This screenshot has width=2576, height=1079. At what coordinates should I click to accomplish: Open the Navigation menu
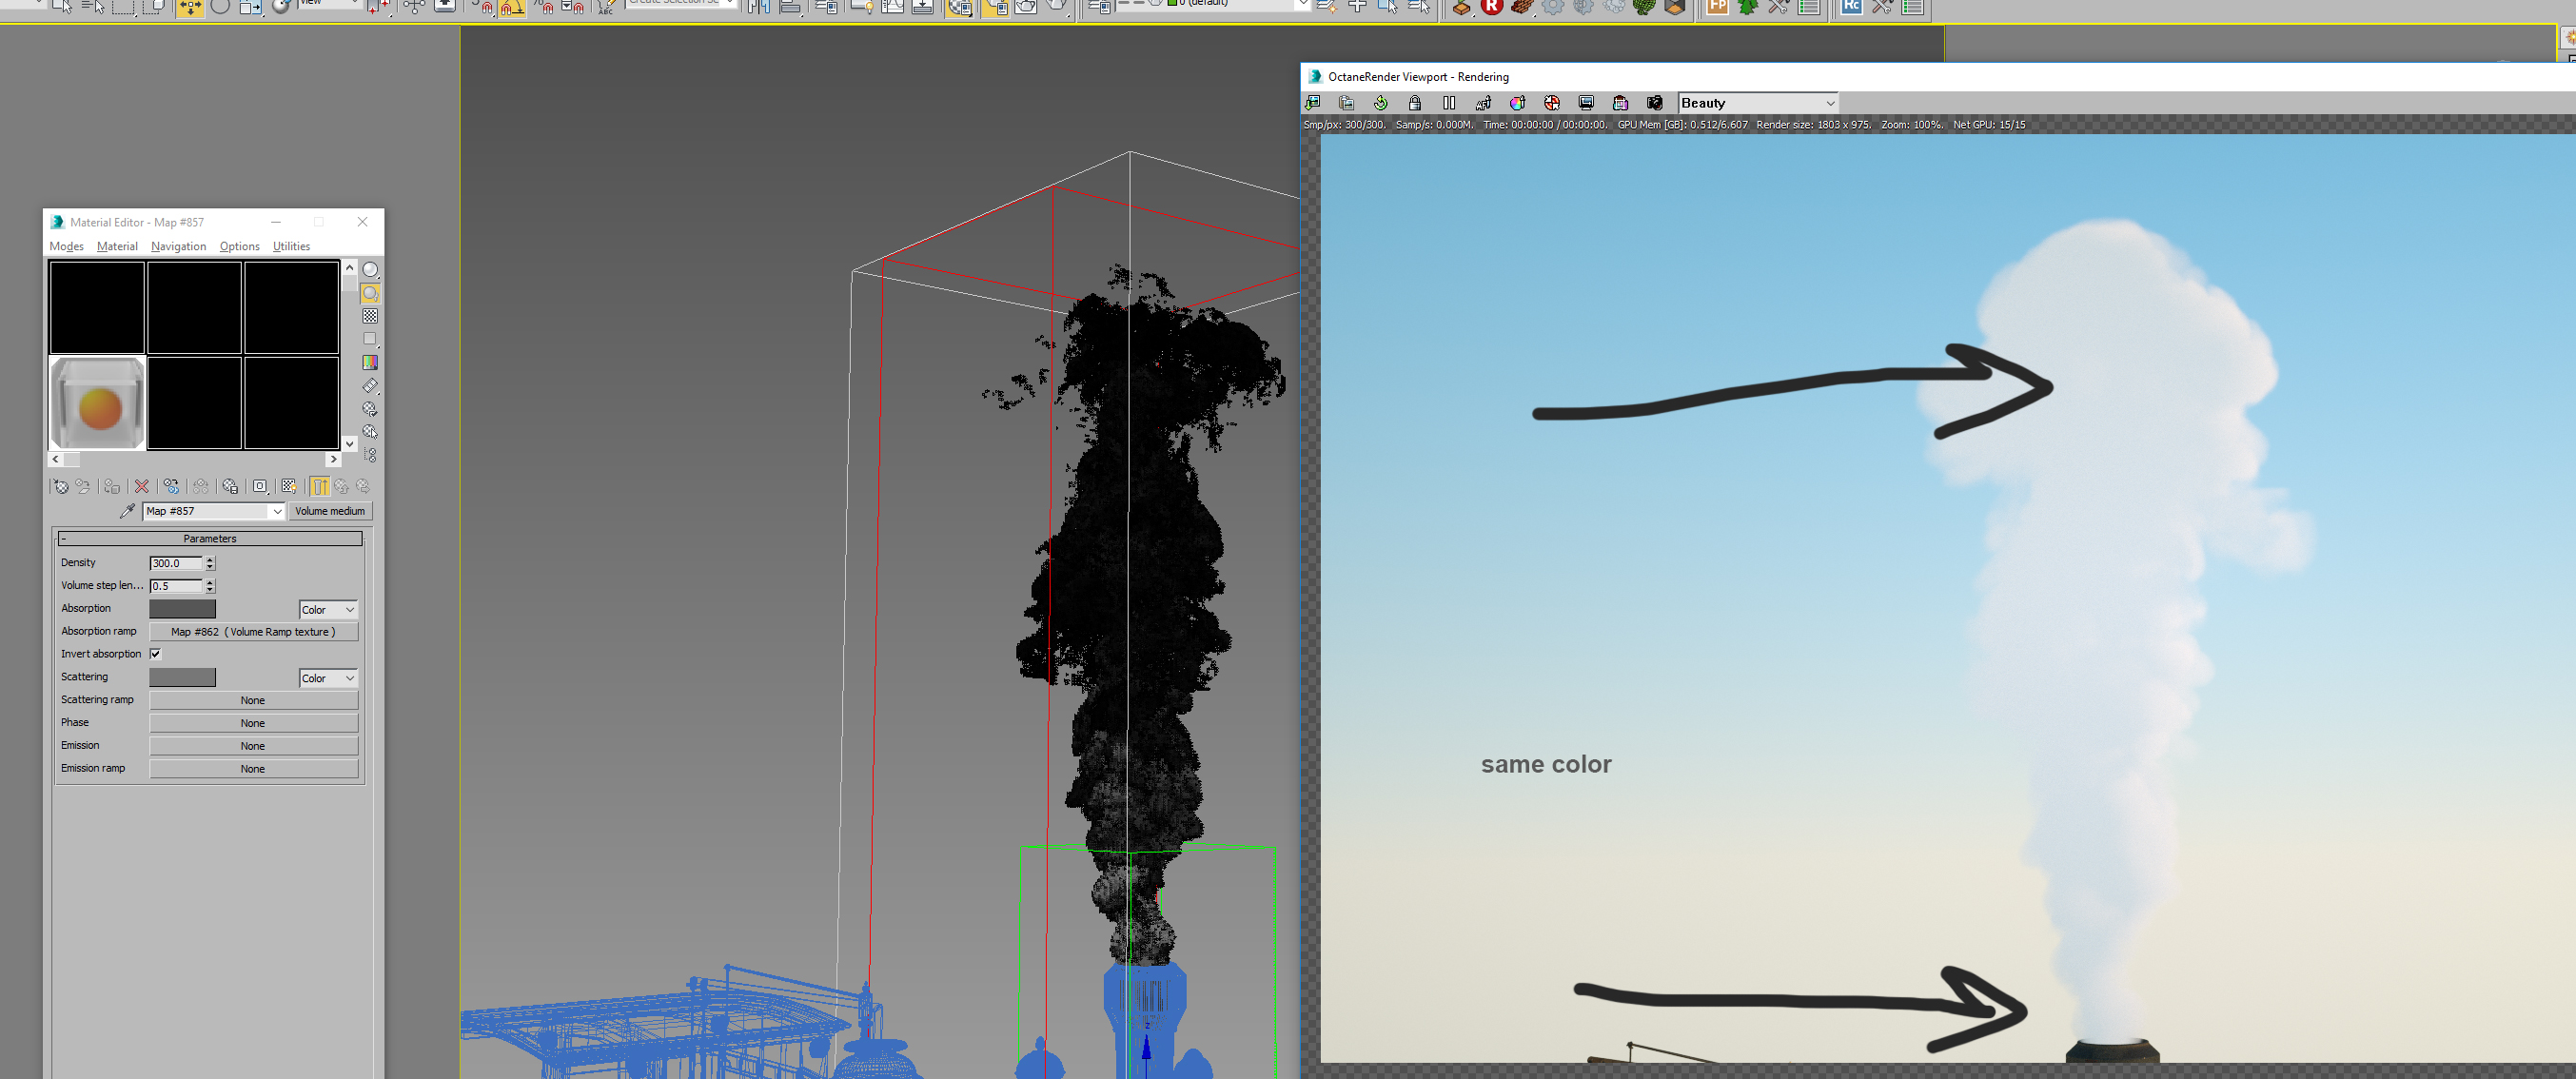[x=178, y=246]
